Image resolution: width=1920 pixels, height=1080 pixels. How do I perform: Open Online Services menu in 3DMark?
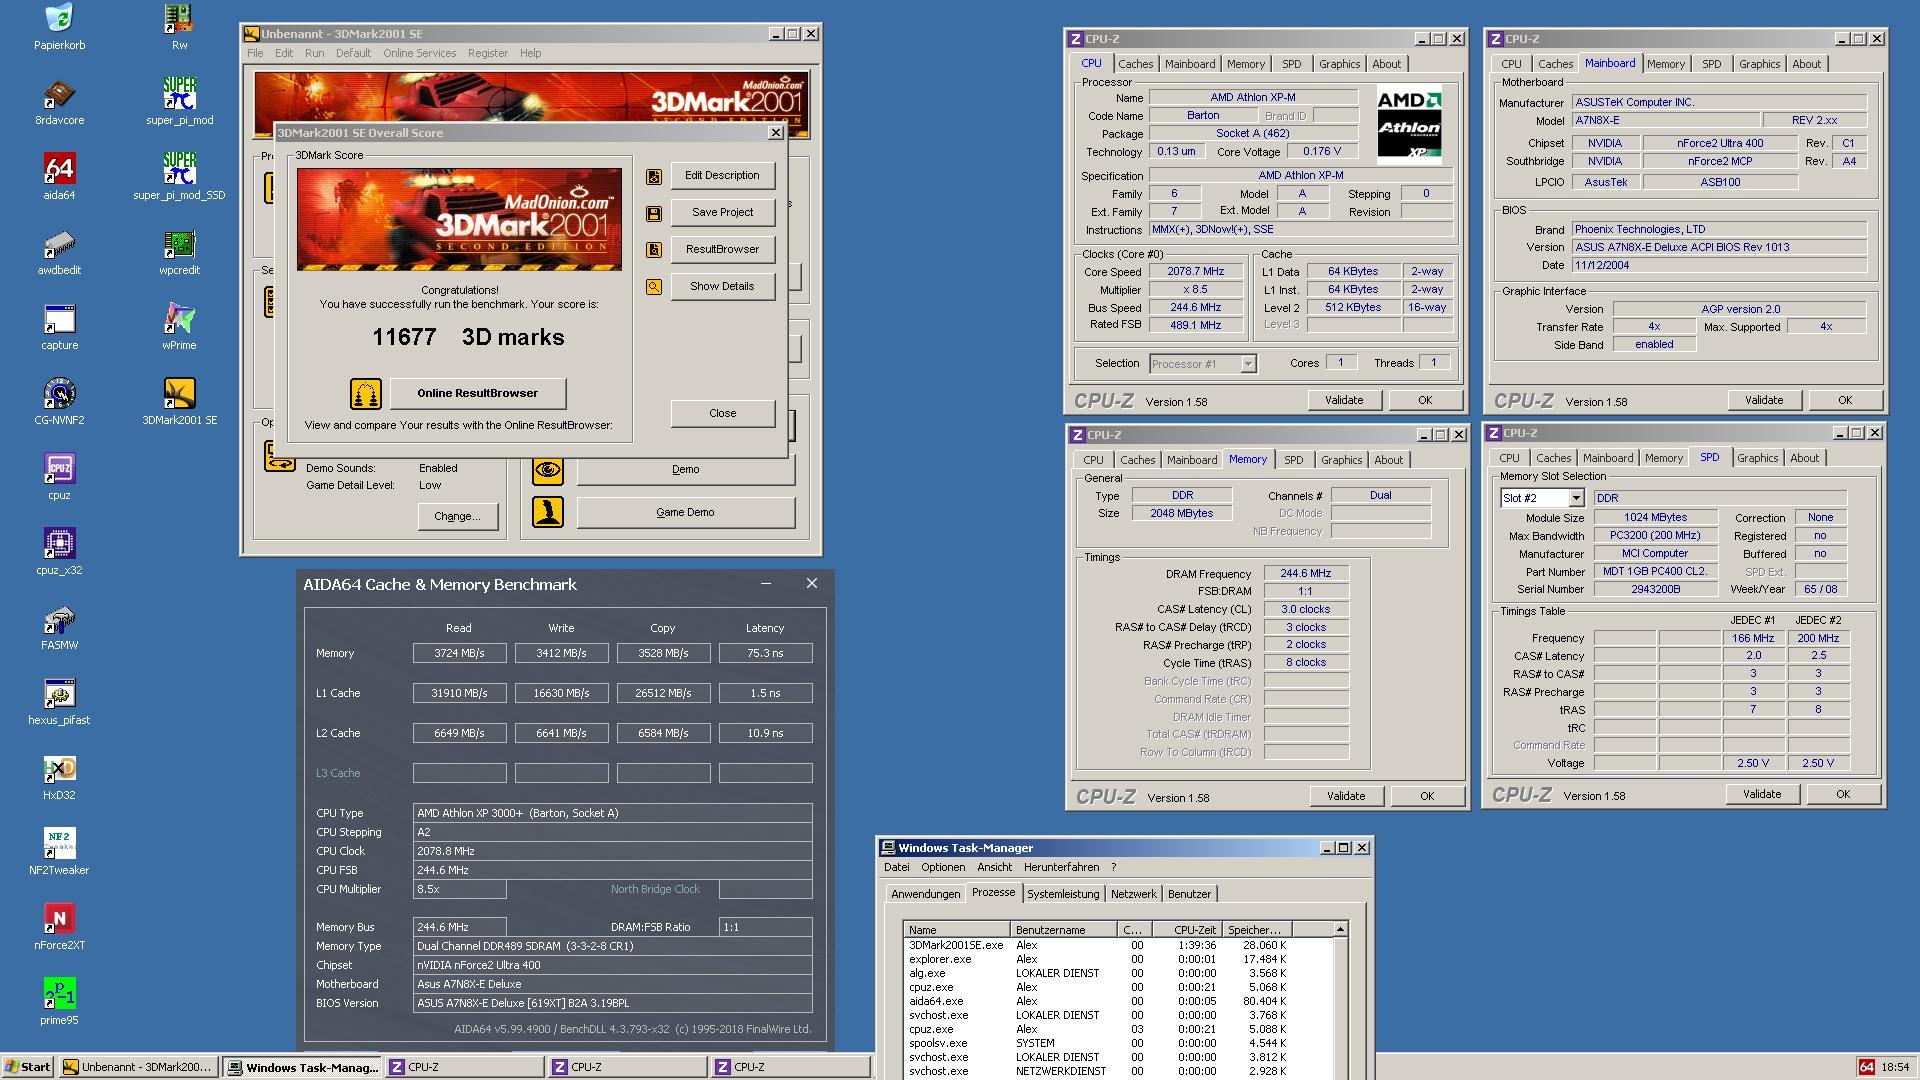point(419,53)
